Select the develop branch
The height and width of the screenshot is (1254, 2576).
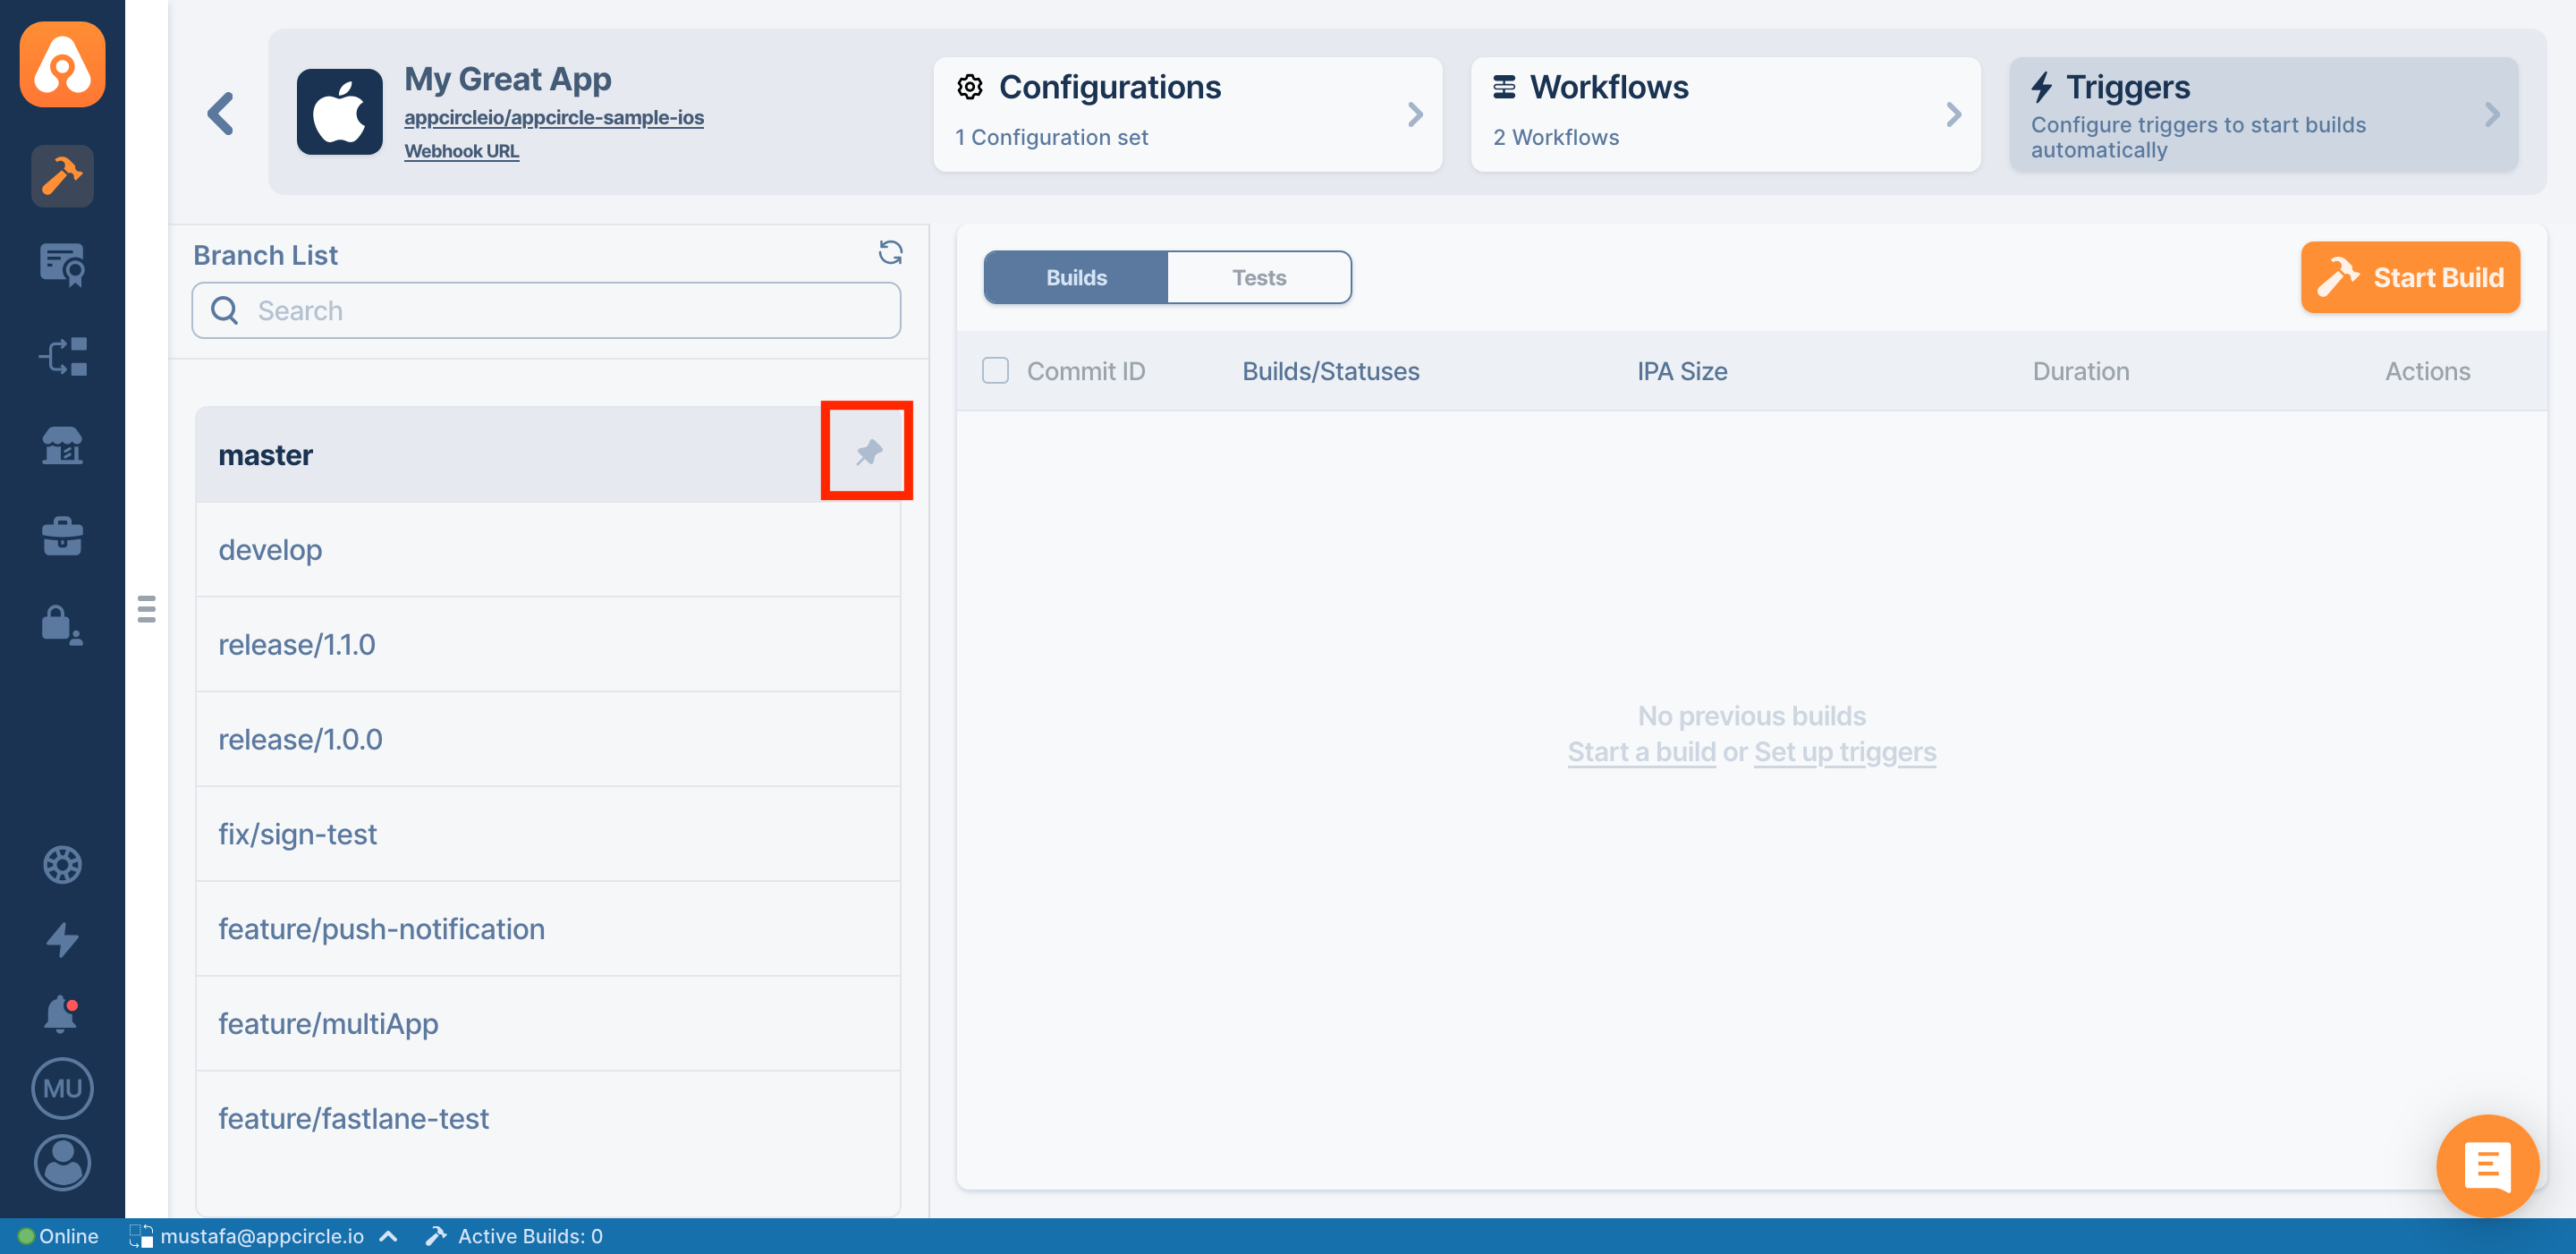(548, 549)
